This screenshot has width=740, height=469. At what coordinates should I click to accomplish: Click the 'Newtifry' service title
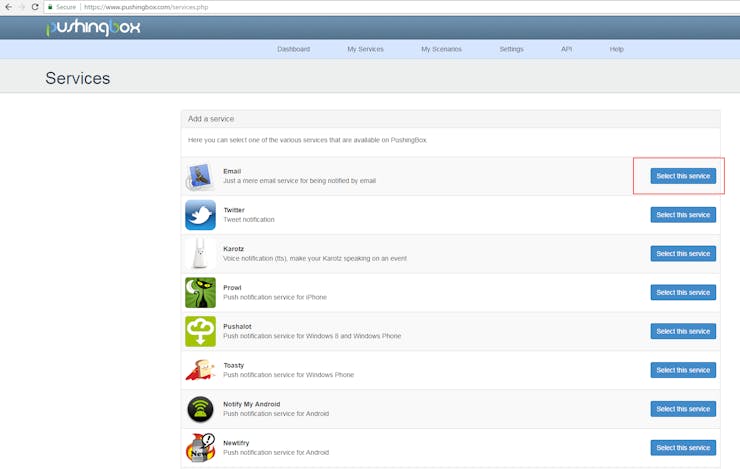(236, 443)
